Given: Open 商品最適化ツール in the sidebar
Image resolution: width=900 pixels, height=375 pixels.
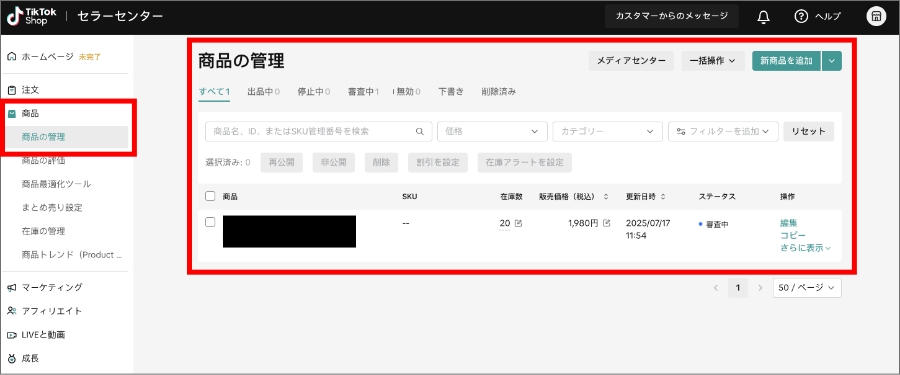Looking at the screenshot, I should 56,184.
